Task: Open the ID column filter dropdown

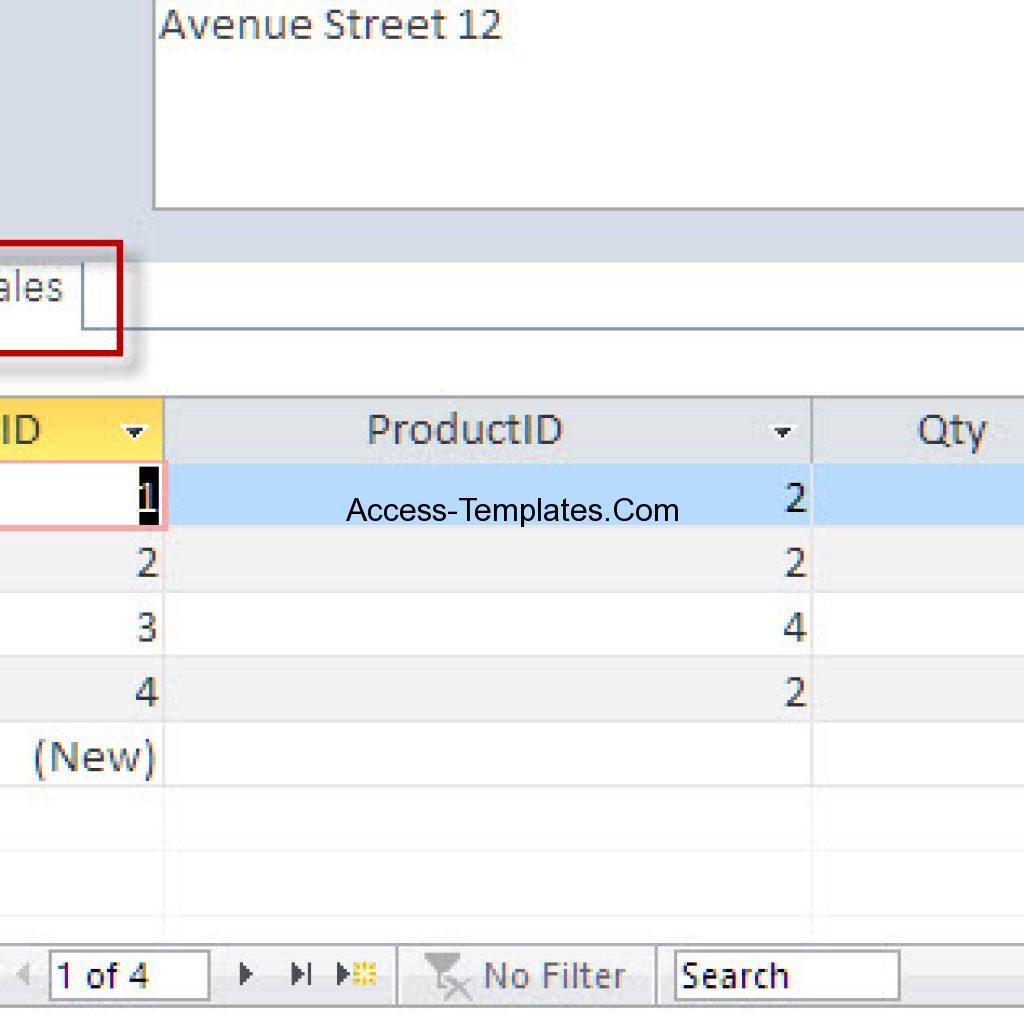Action: 134,430
